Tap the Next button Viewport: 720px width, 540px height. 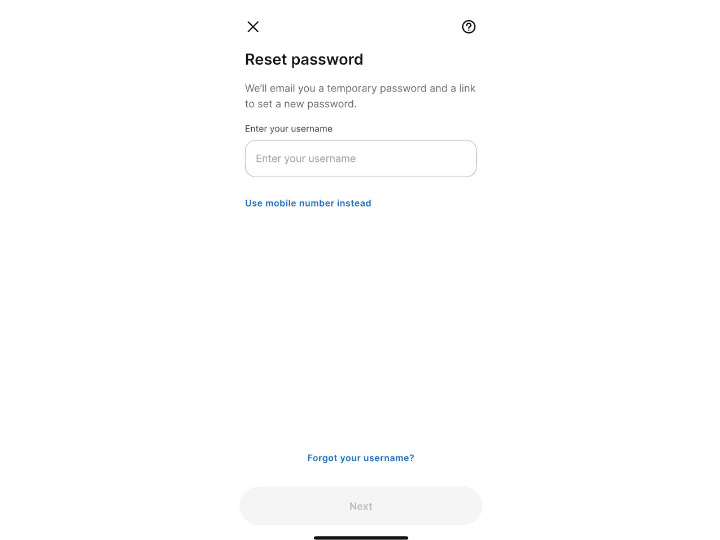tap(360, 506)
